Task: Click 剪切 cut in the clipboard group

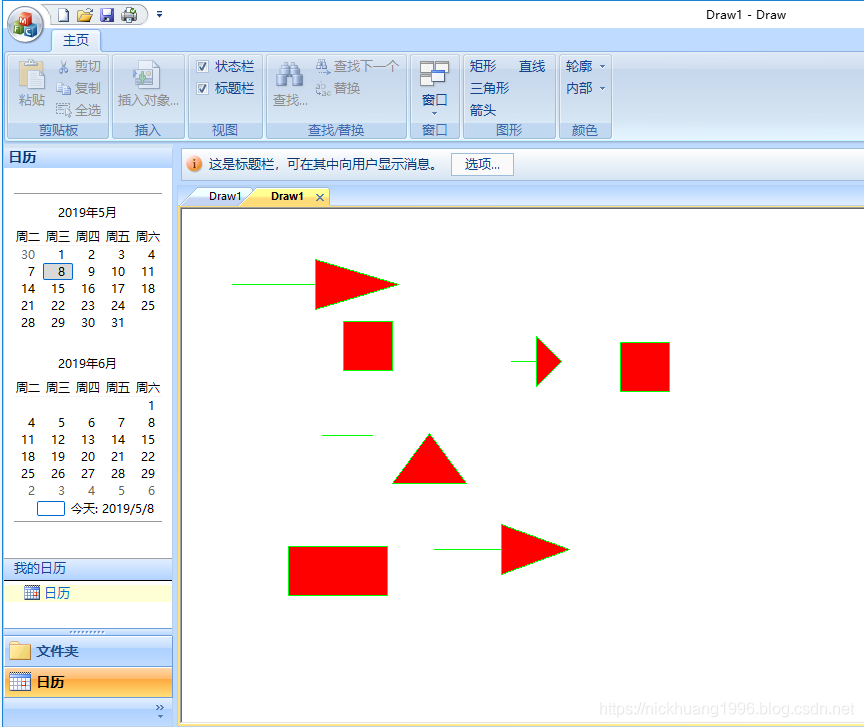Action: pos(79,67)
